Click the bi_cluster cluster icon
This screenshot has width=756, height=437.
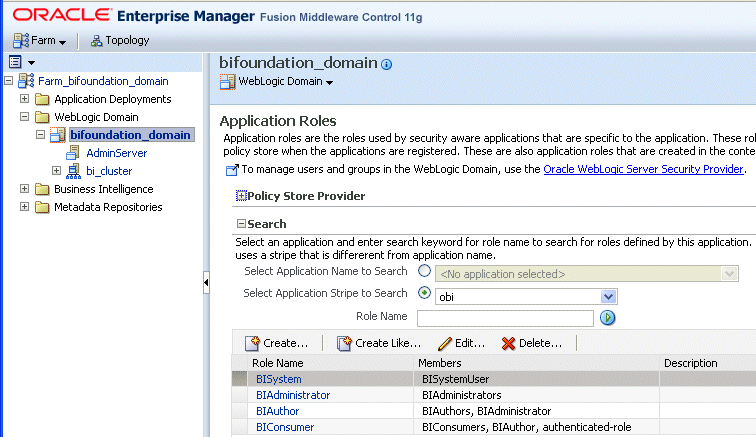pos(73,171)
